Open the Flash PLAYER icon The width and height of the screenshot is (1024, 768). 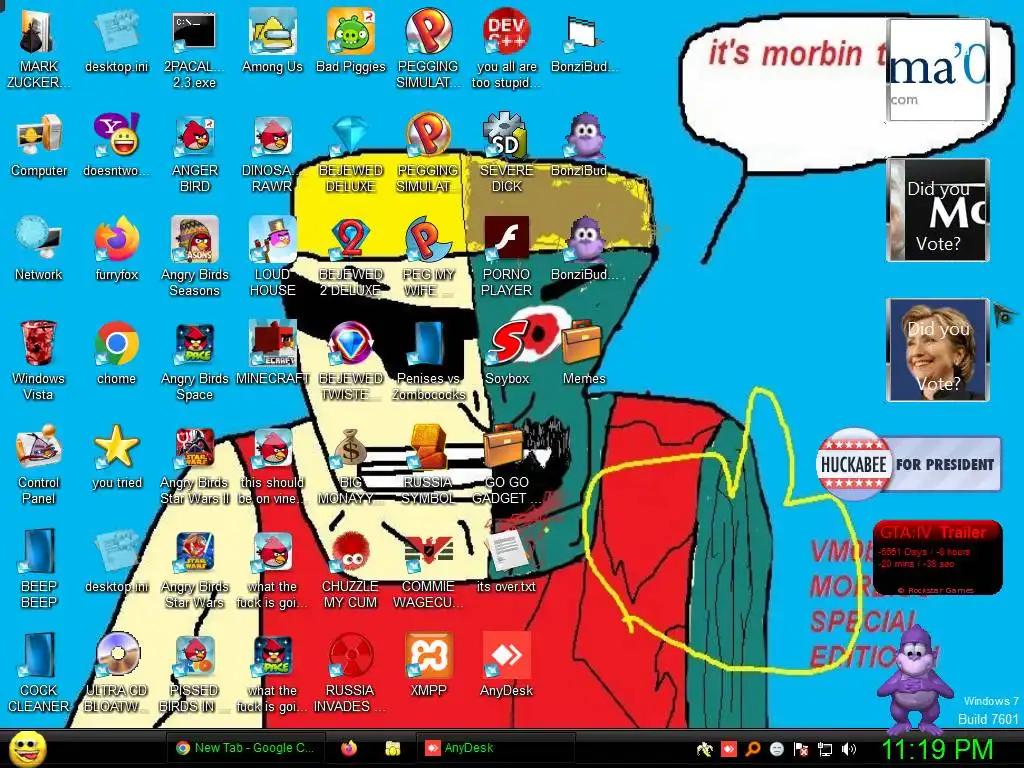(x=507, y=256)
